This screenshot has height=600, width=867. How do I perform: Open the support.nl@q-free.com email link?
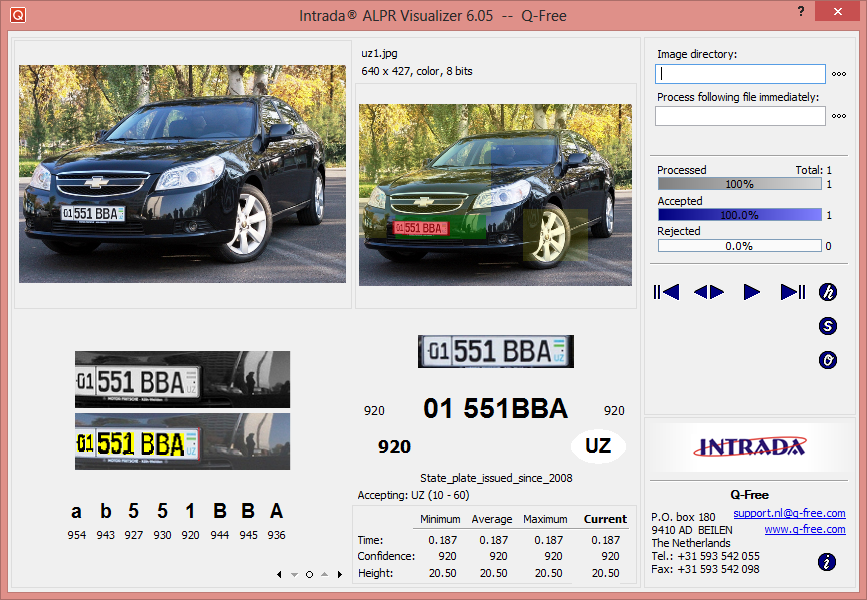click(789, 513)
